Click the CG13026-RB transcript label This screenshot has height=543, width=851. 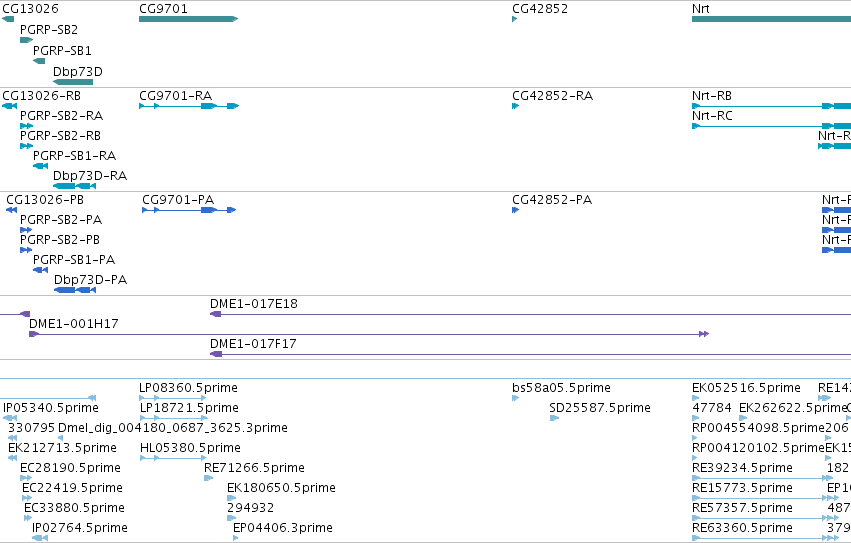42,96
